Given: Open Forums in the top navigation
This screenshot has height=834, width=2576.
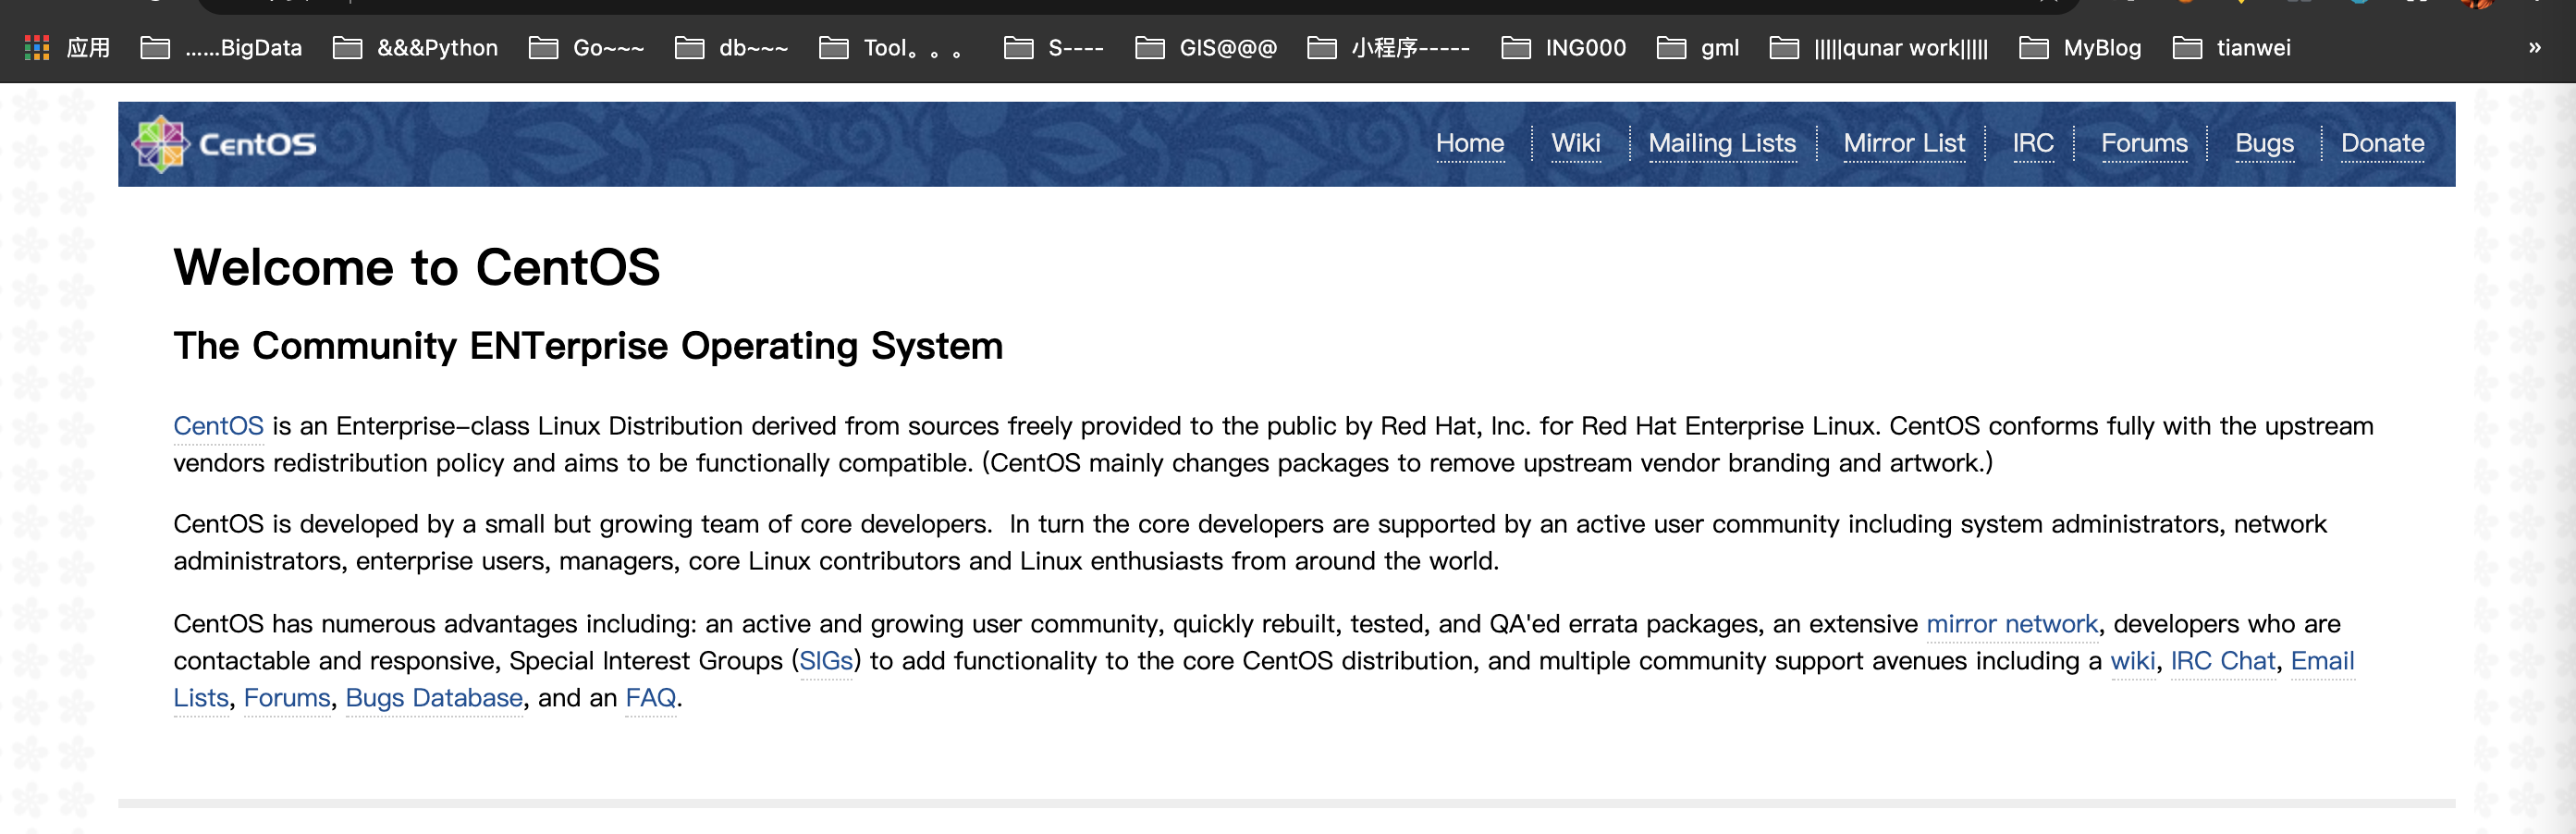Looking at the screenshot, I should pyautogui.click(x=2143, y=143).
